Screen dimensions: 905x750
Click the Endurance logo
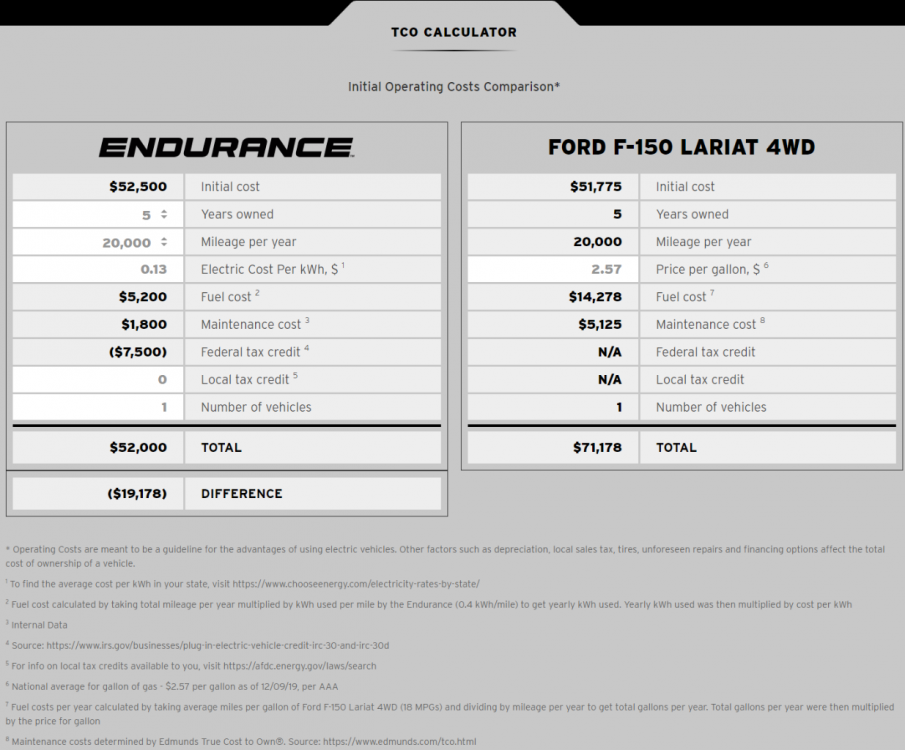pos(227,148)
